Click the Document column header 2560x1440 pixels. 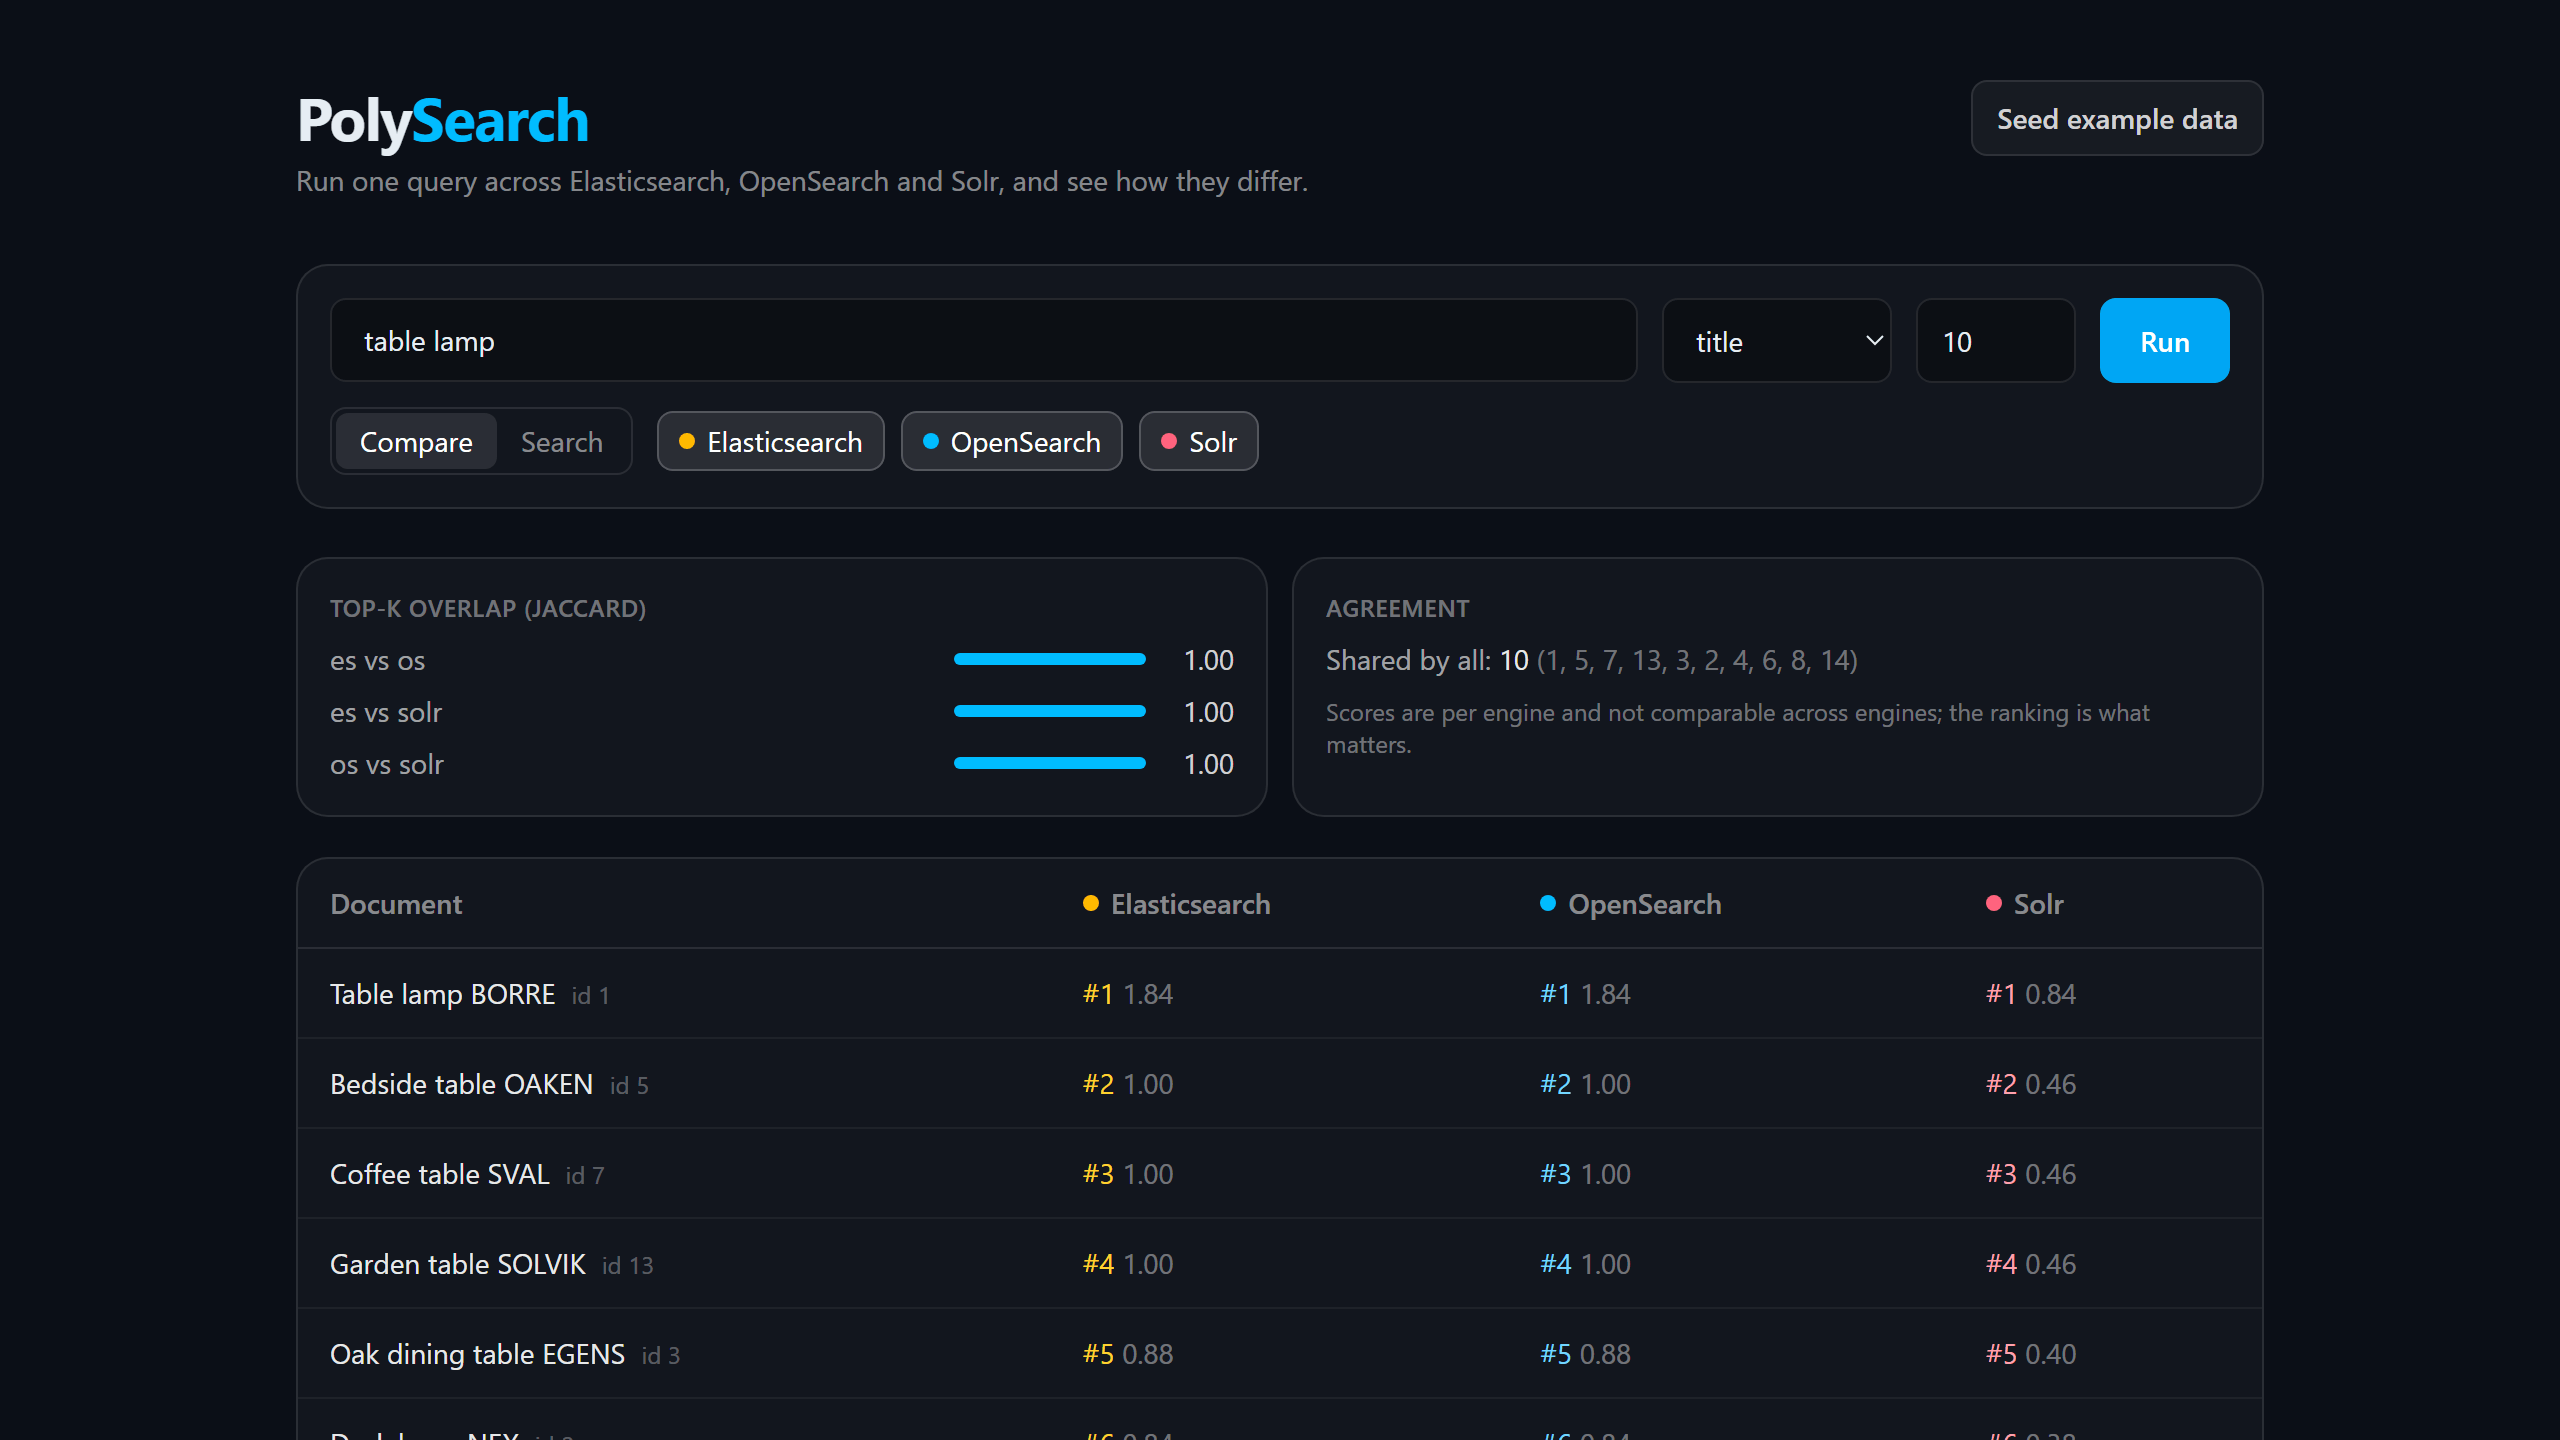coord(396,904)
